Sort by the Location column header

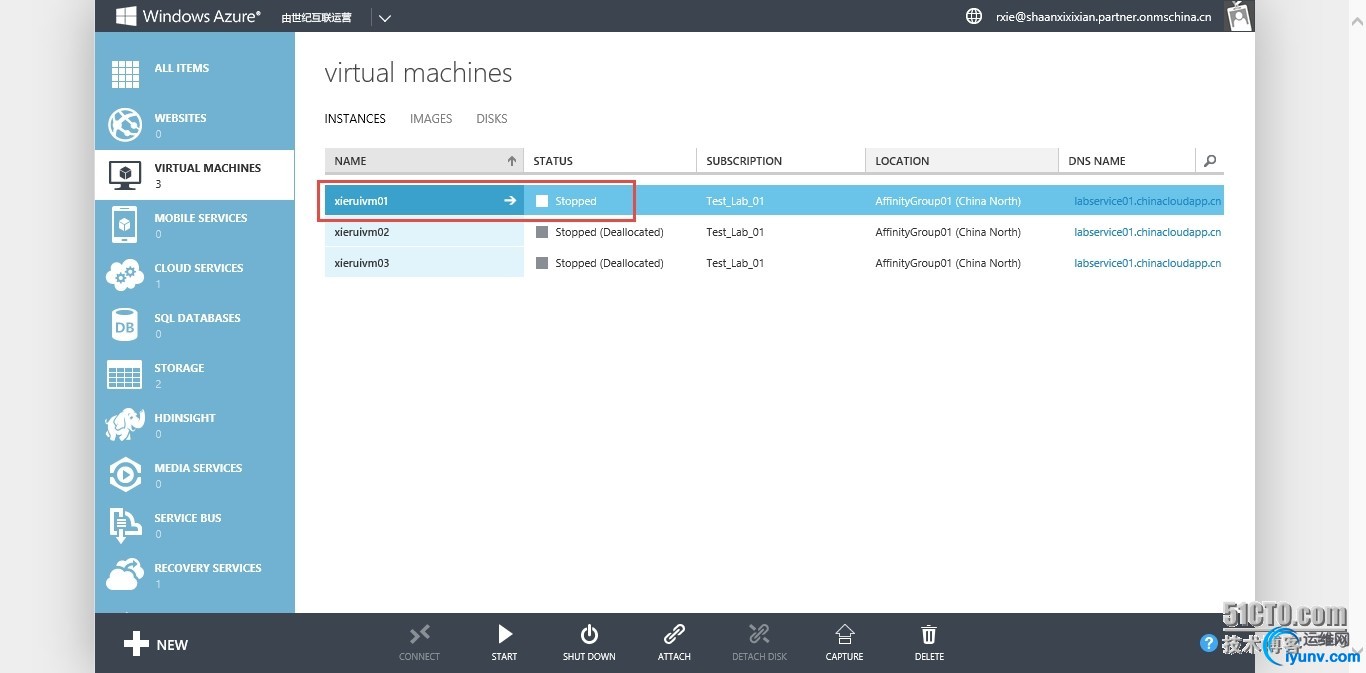pyautogui.click(x=962, y=161)
